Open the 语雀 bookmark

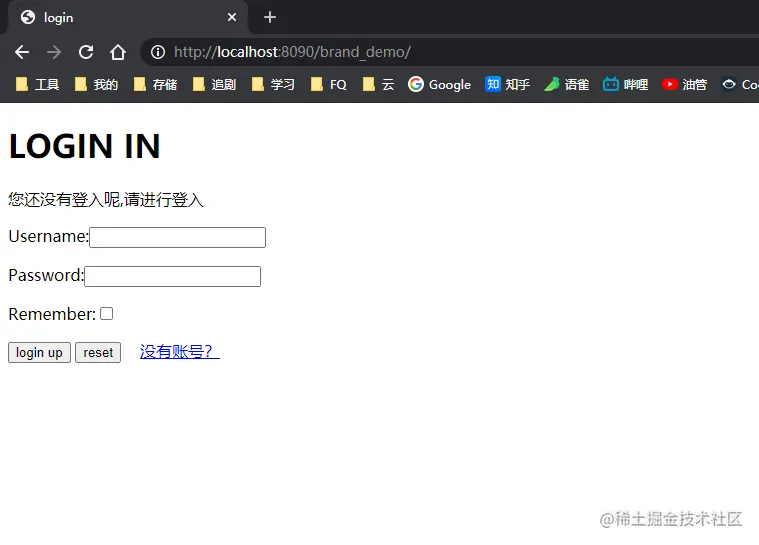click(567, 85)
